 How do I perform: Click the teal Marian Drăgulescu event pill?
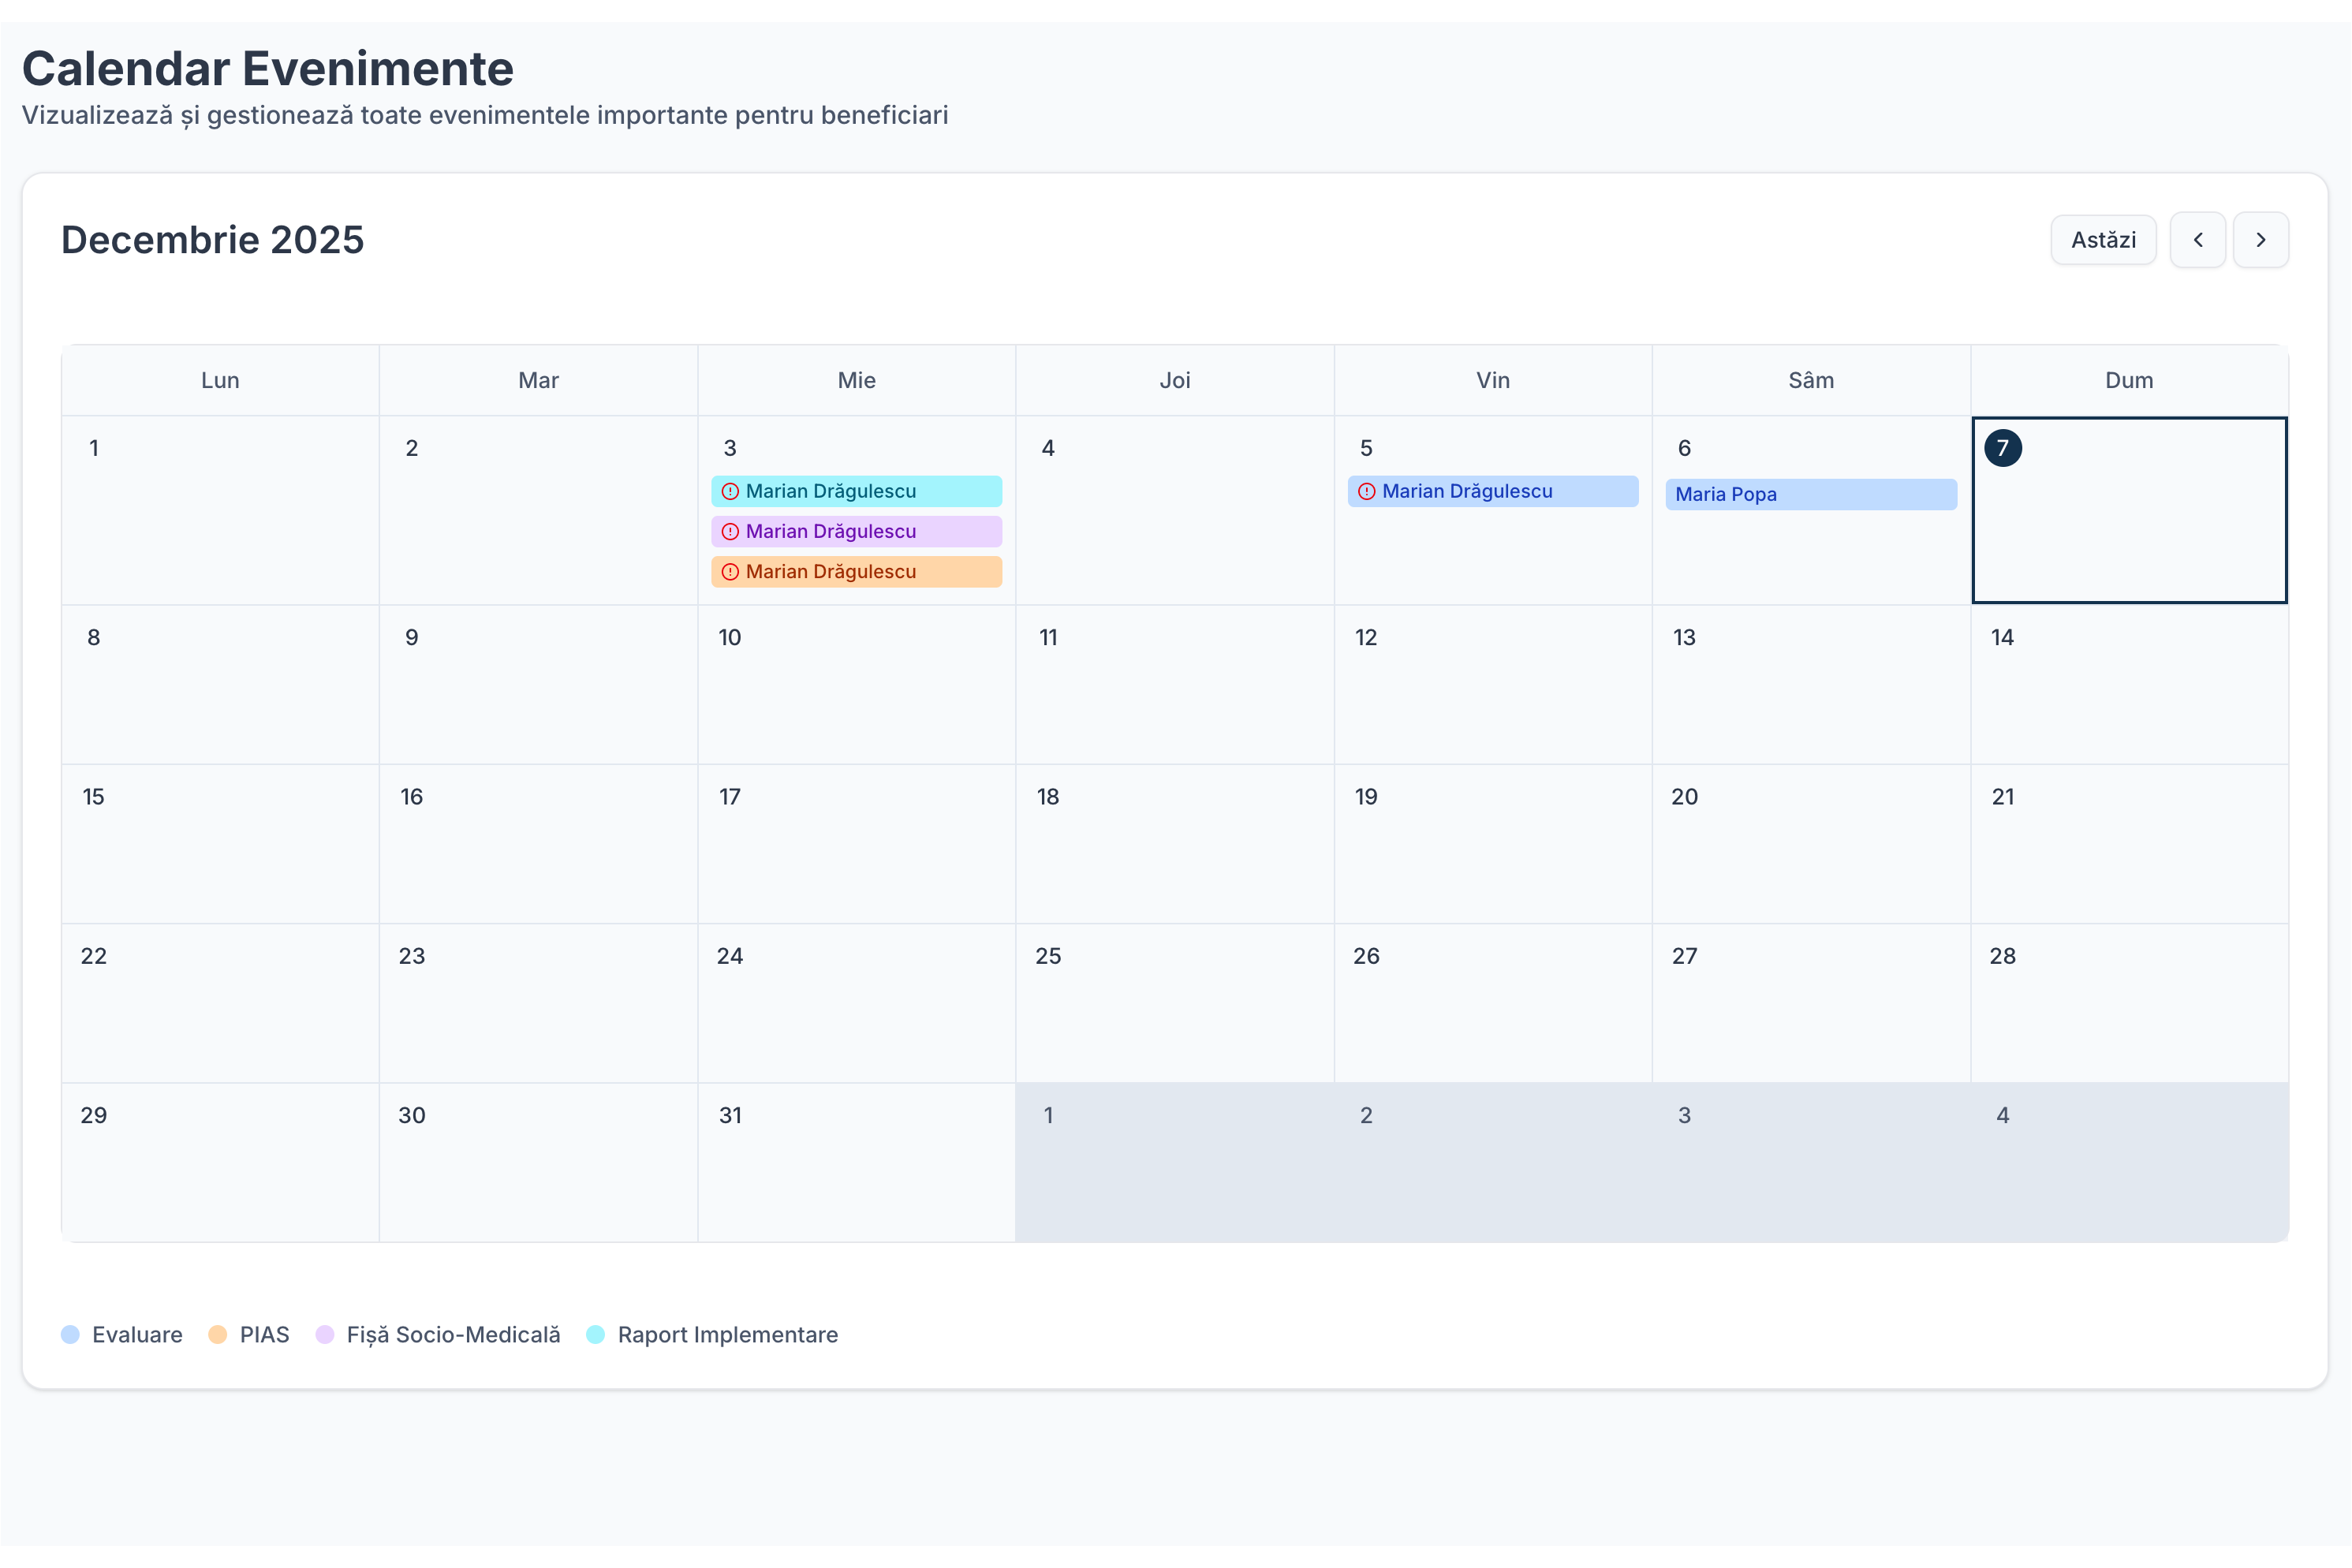[x=856, y=491]
